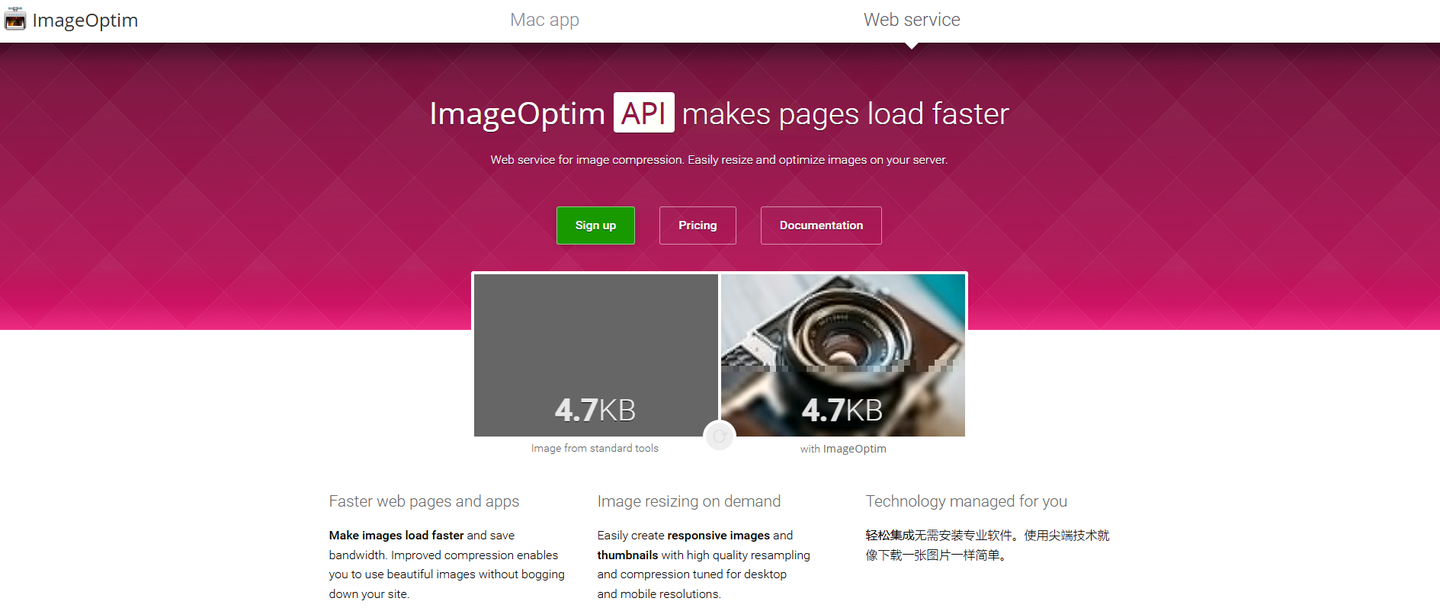This screenshot has width=1440, height=611.
Task: Open the Pricing page
Action: 698,225
